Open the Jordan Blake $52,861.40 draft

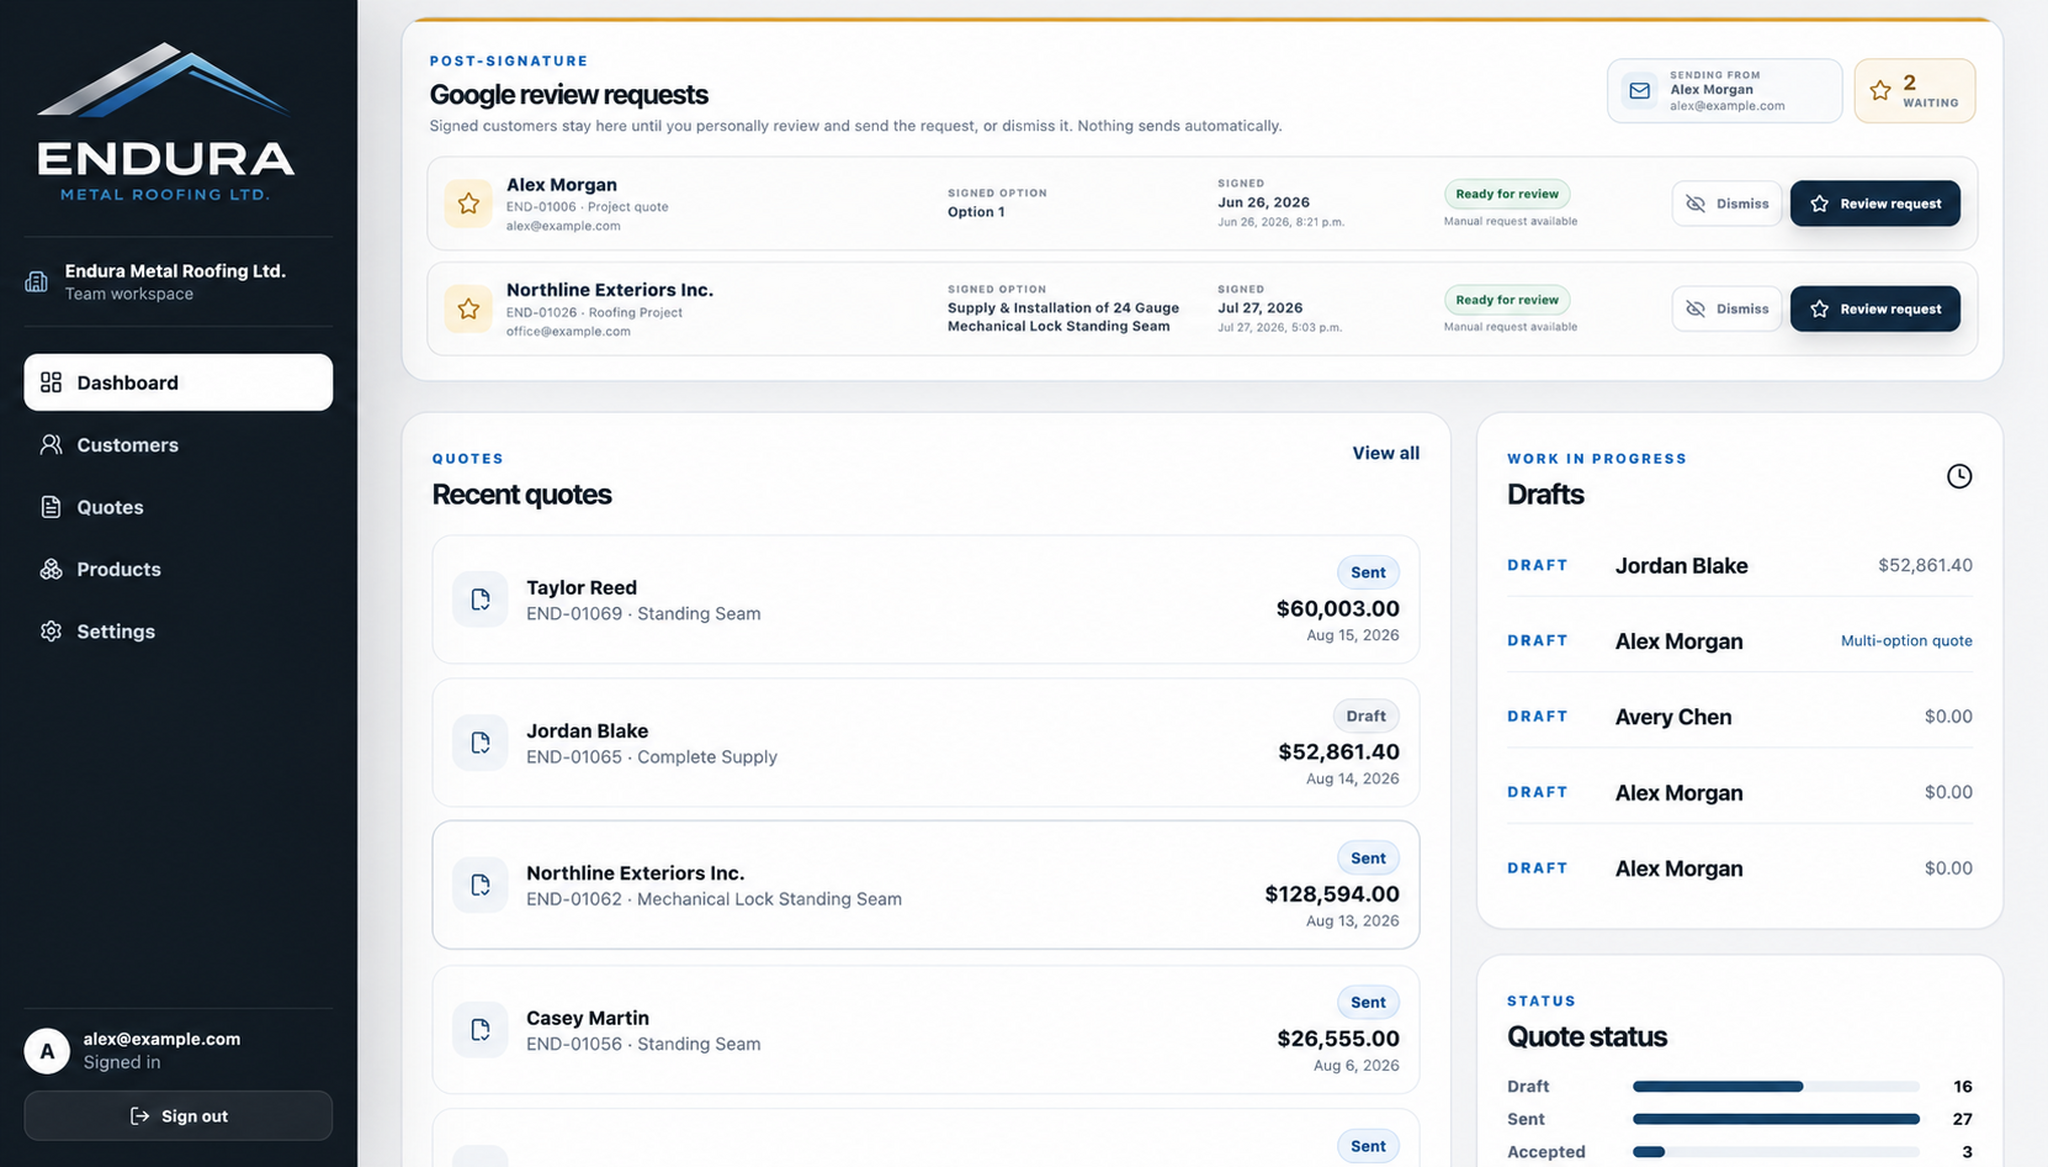click(x=1740, y=565)
